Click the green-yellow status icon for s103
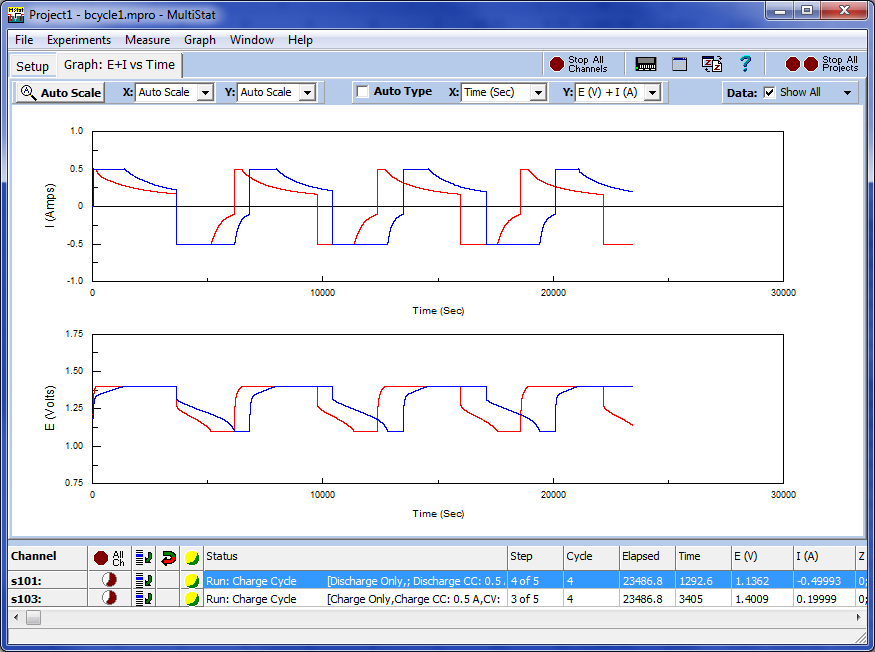Screen dimensions: 875x652 [192, 599]
